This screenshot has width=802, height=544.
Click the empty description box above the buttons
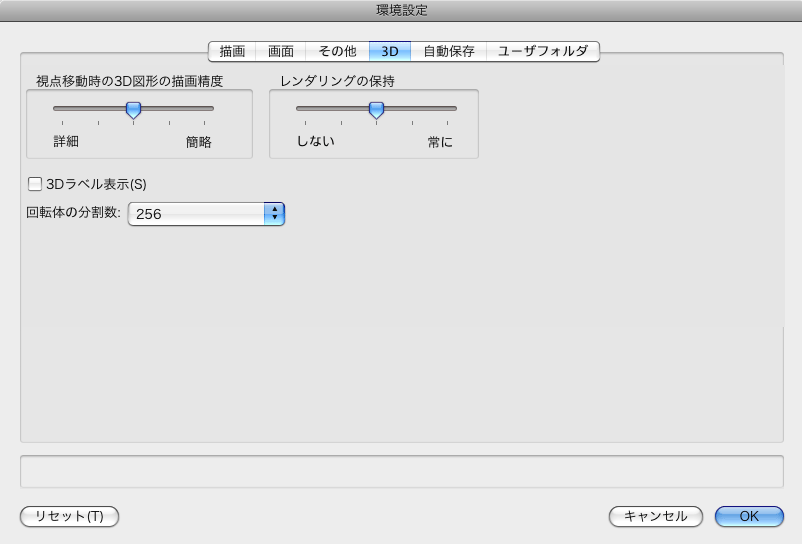(401, 471)
